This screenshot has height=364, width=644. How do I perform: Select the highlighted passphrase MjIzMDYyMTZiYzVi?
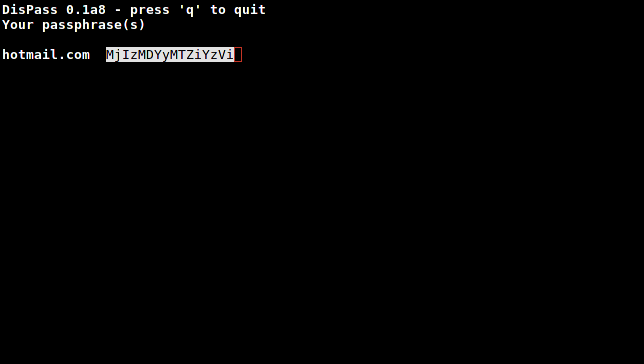(170, 55)
